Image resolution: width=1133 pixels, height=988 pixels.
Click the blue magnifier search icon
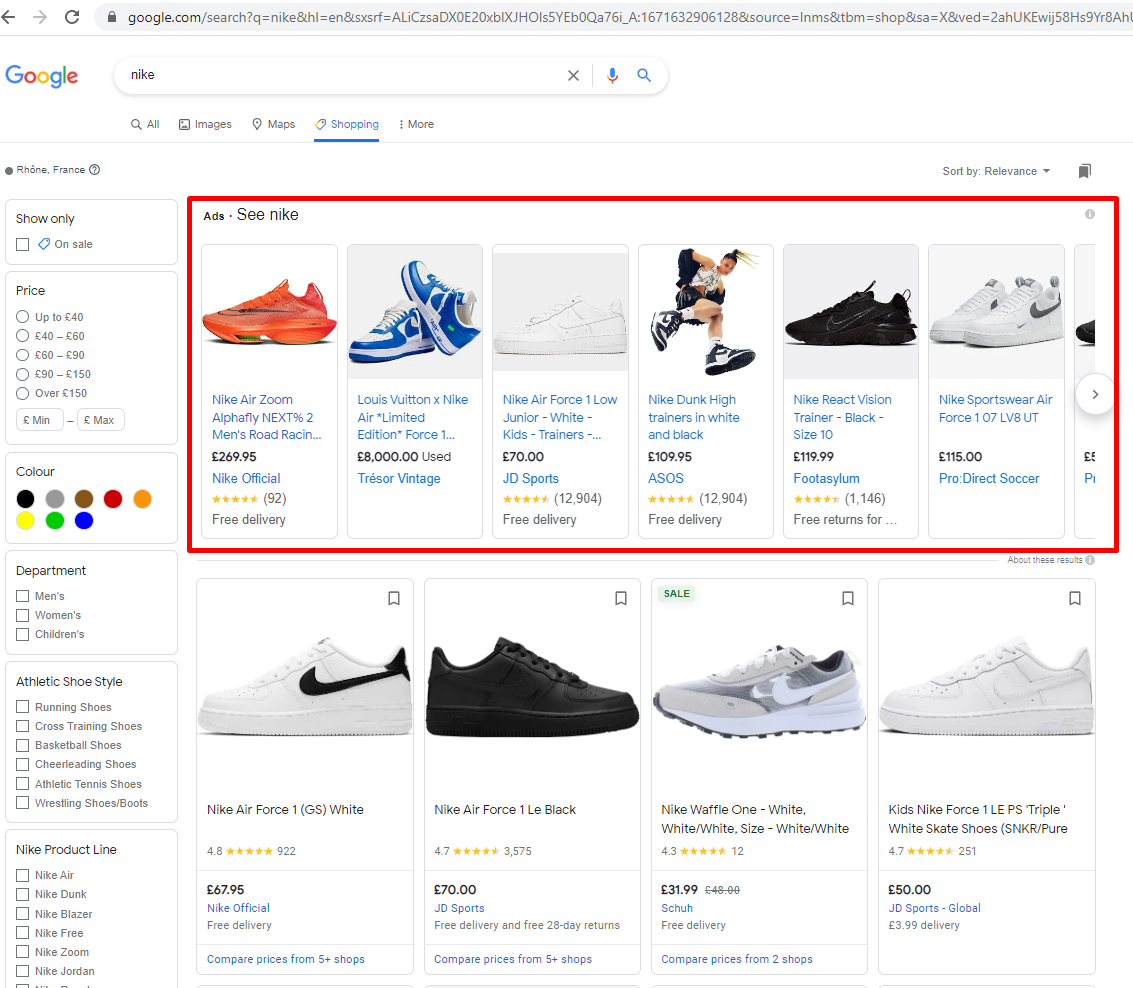[644, 75]
